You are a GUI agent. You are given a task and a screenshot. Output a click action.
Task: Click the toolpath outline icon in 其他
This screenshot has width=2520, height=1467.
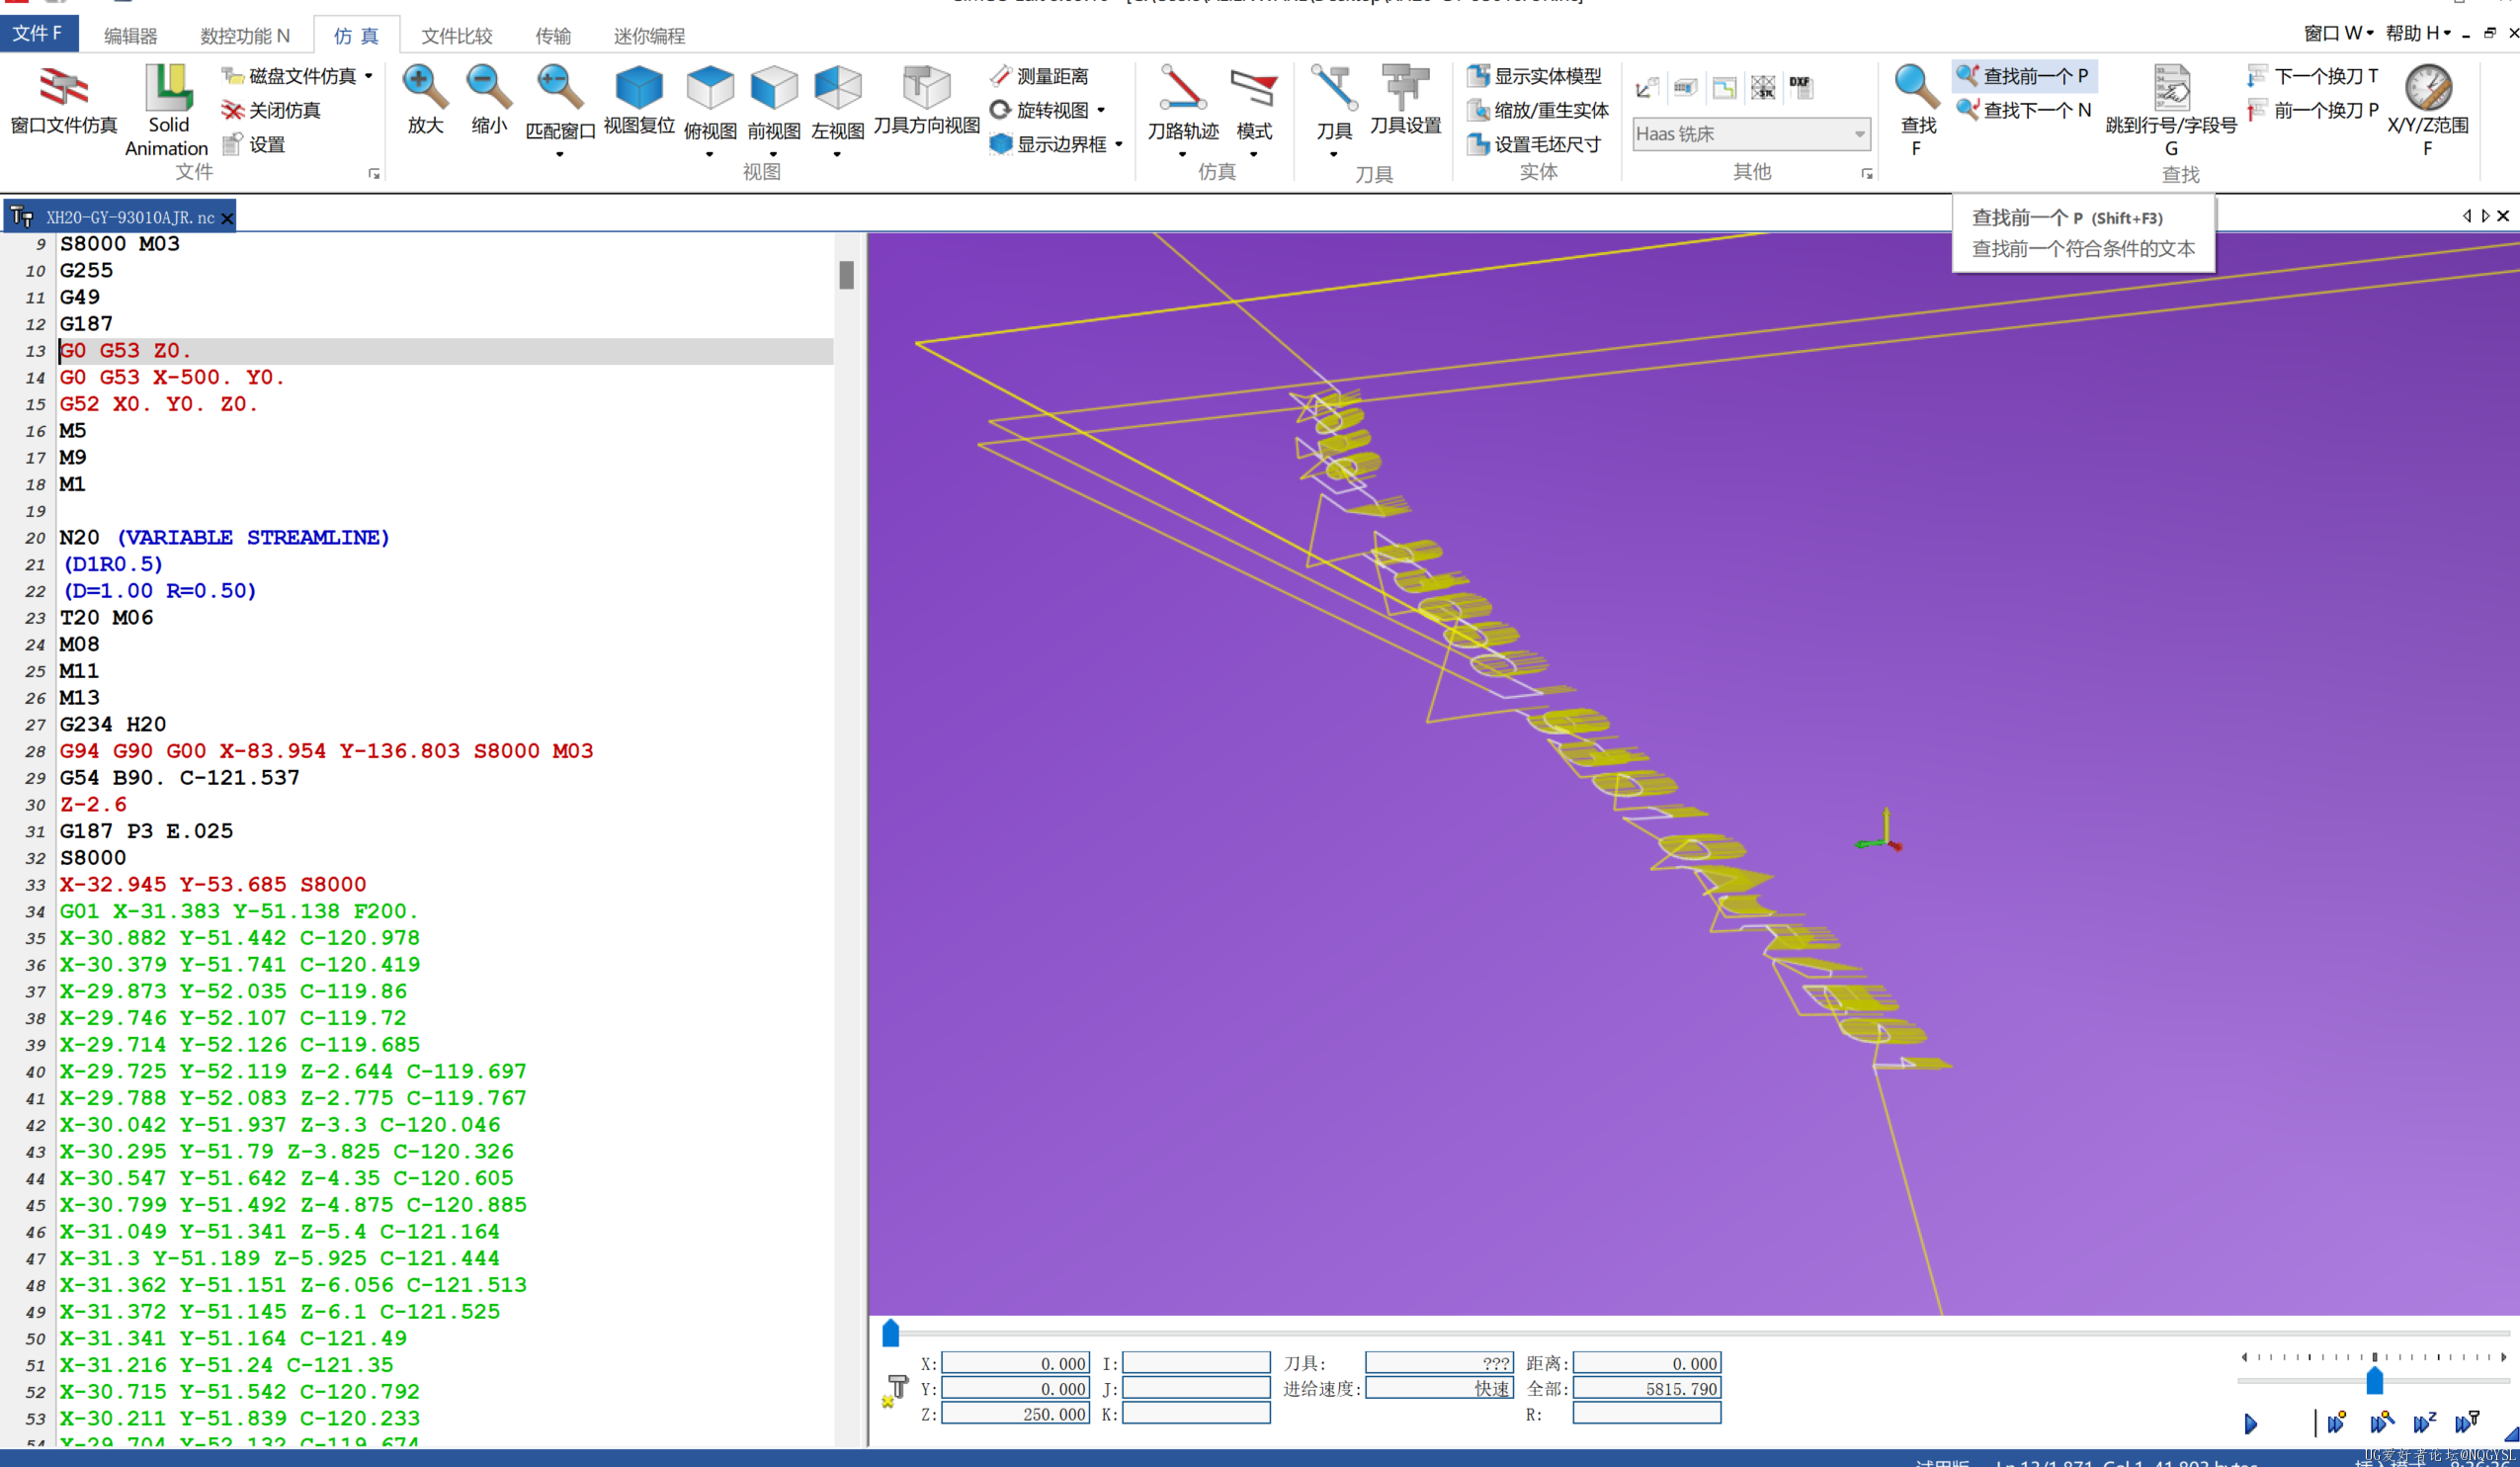tap(1724, 88)
